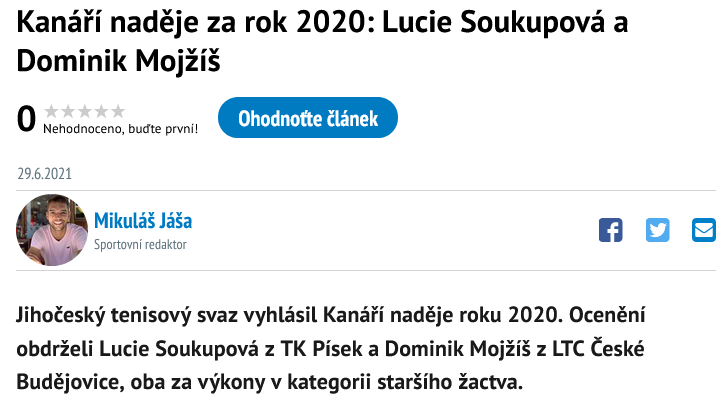Viewport: 722px width, 398px height.
Task: Click the large rating score 0
Action: click(26, 118)
